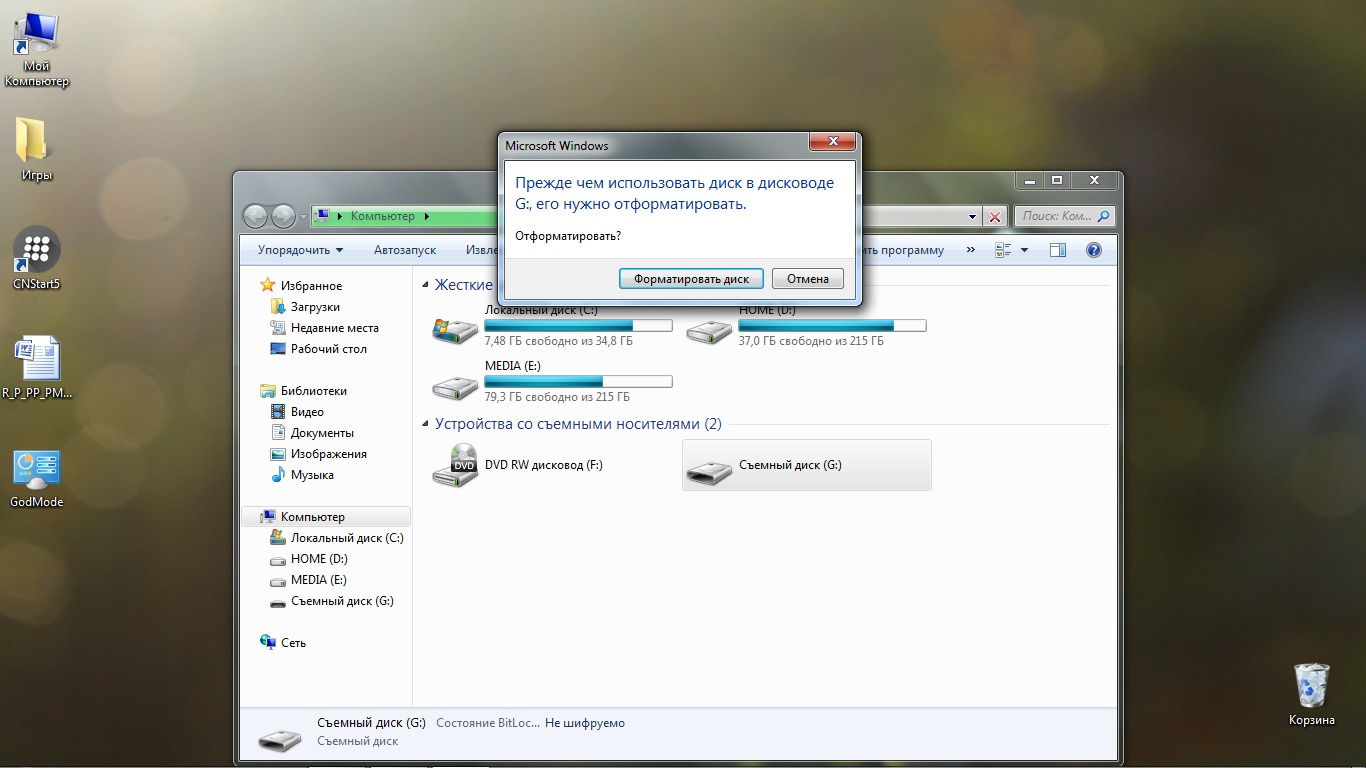Select the R_P_PP_PM Word document icon
The height and width of the screenshot is (768, 1366).
coord(37,368)
